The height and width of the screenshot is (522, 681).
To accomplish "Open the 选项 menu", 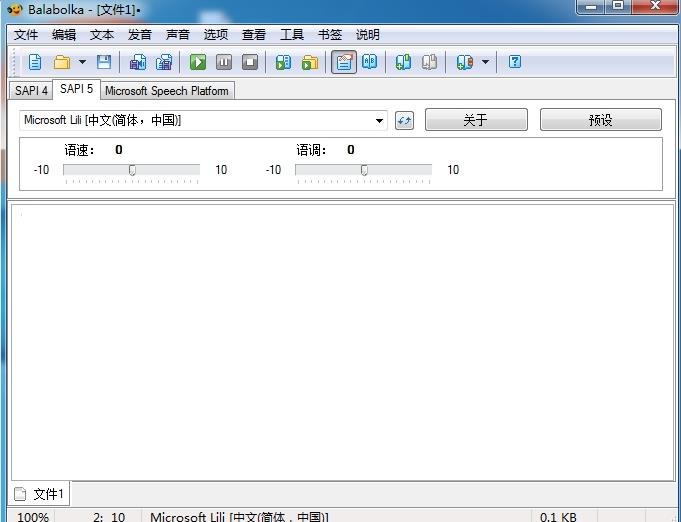I will 216,35.
